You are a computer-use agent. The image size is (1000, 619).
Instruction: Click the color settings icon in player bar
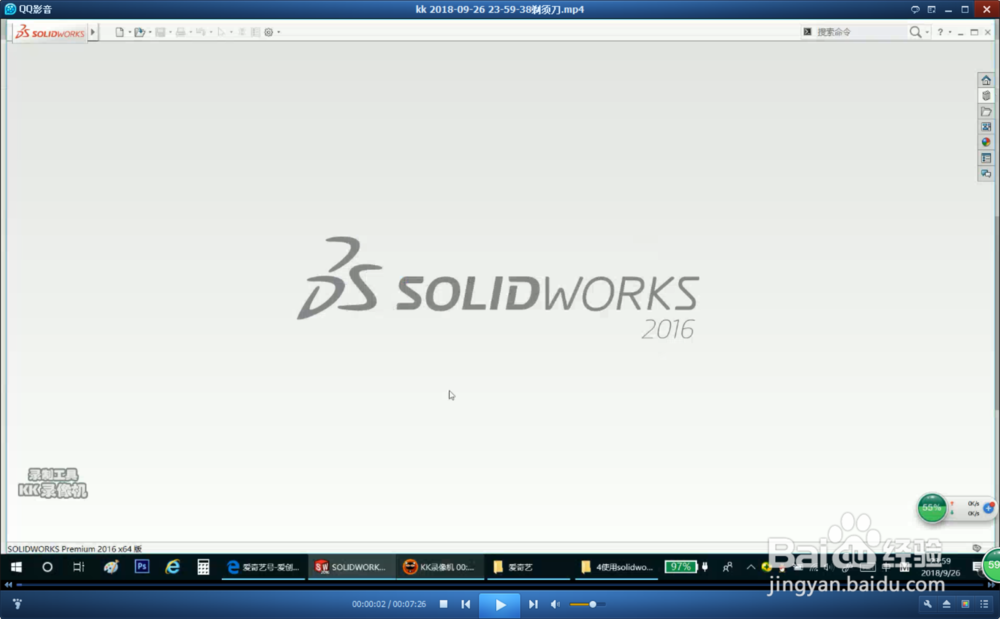pyautogui.click(x=966, y=604)
